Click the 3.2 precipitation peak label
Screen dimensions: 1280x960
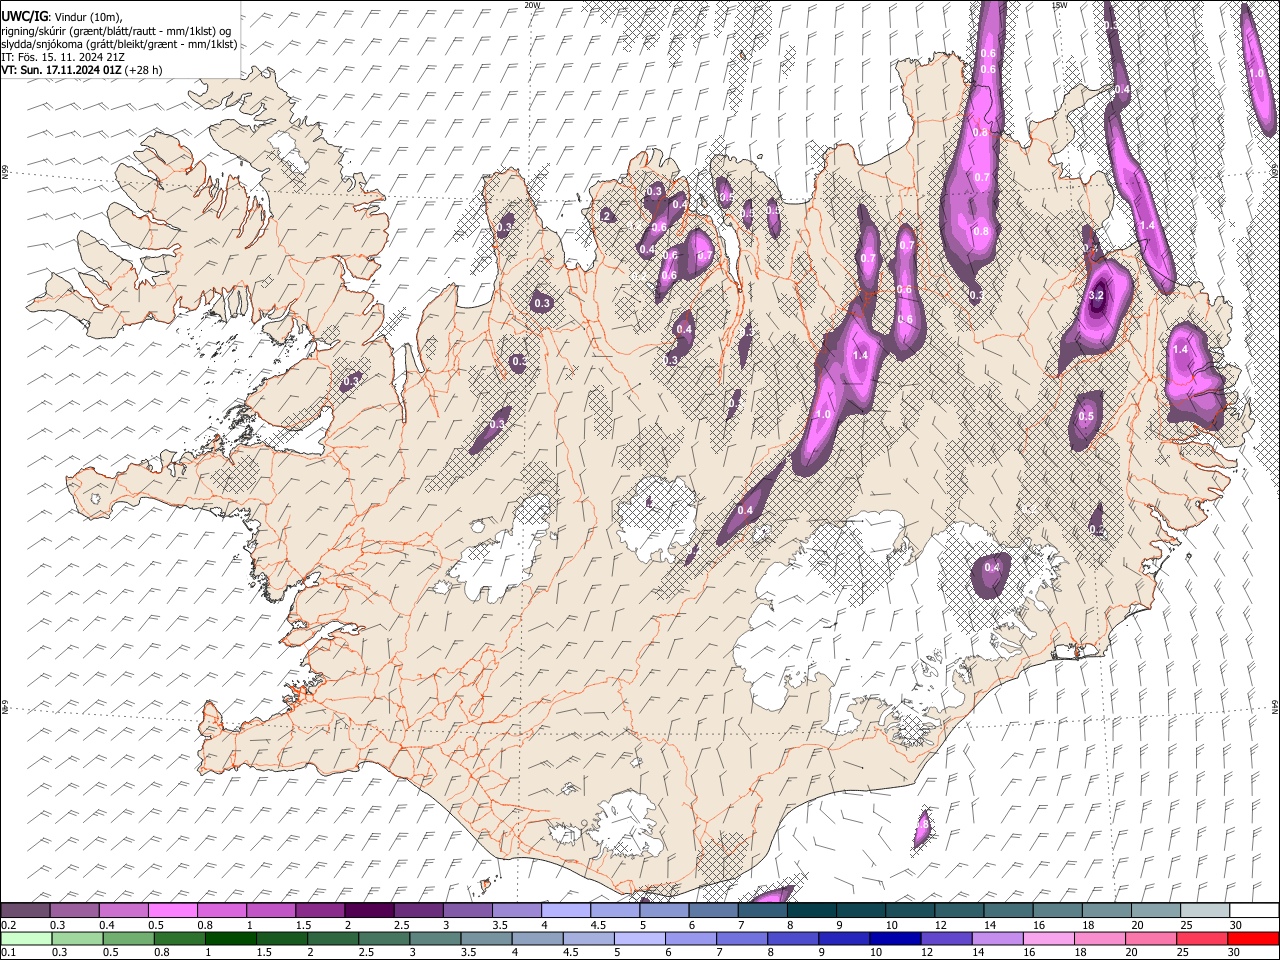coord(1096,295)
